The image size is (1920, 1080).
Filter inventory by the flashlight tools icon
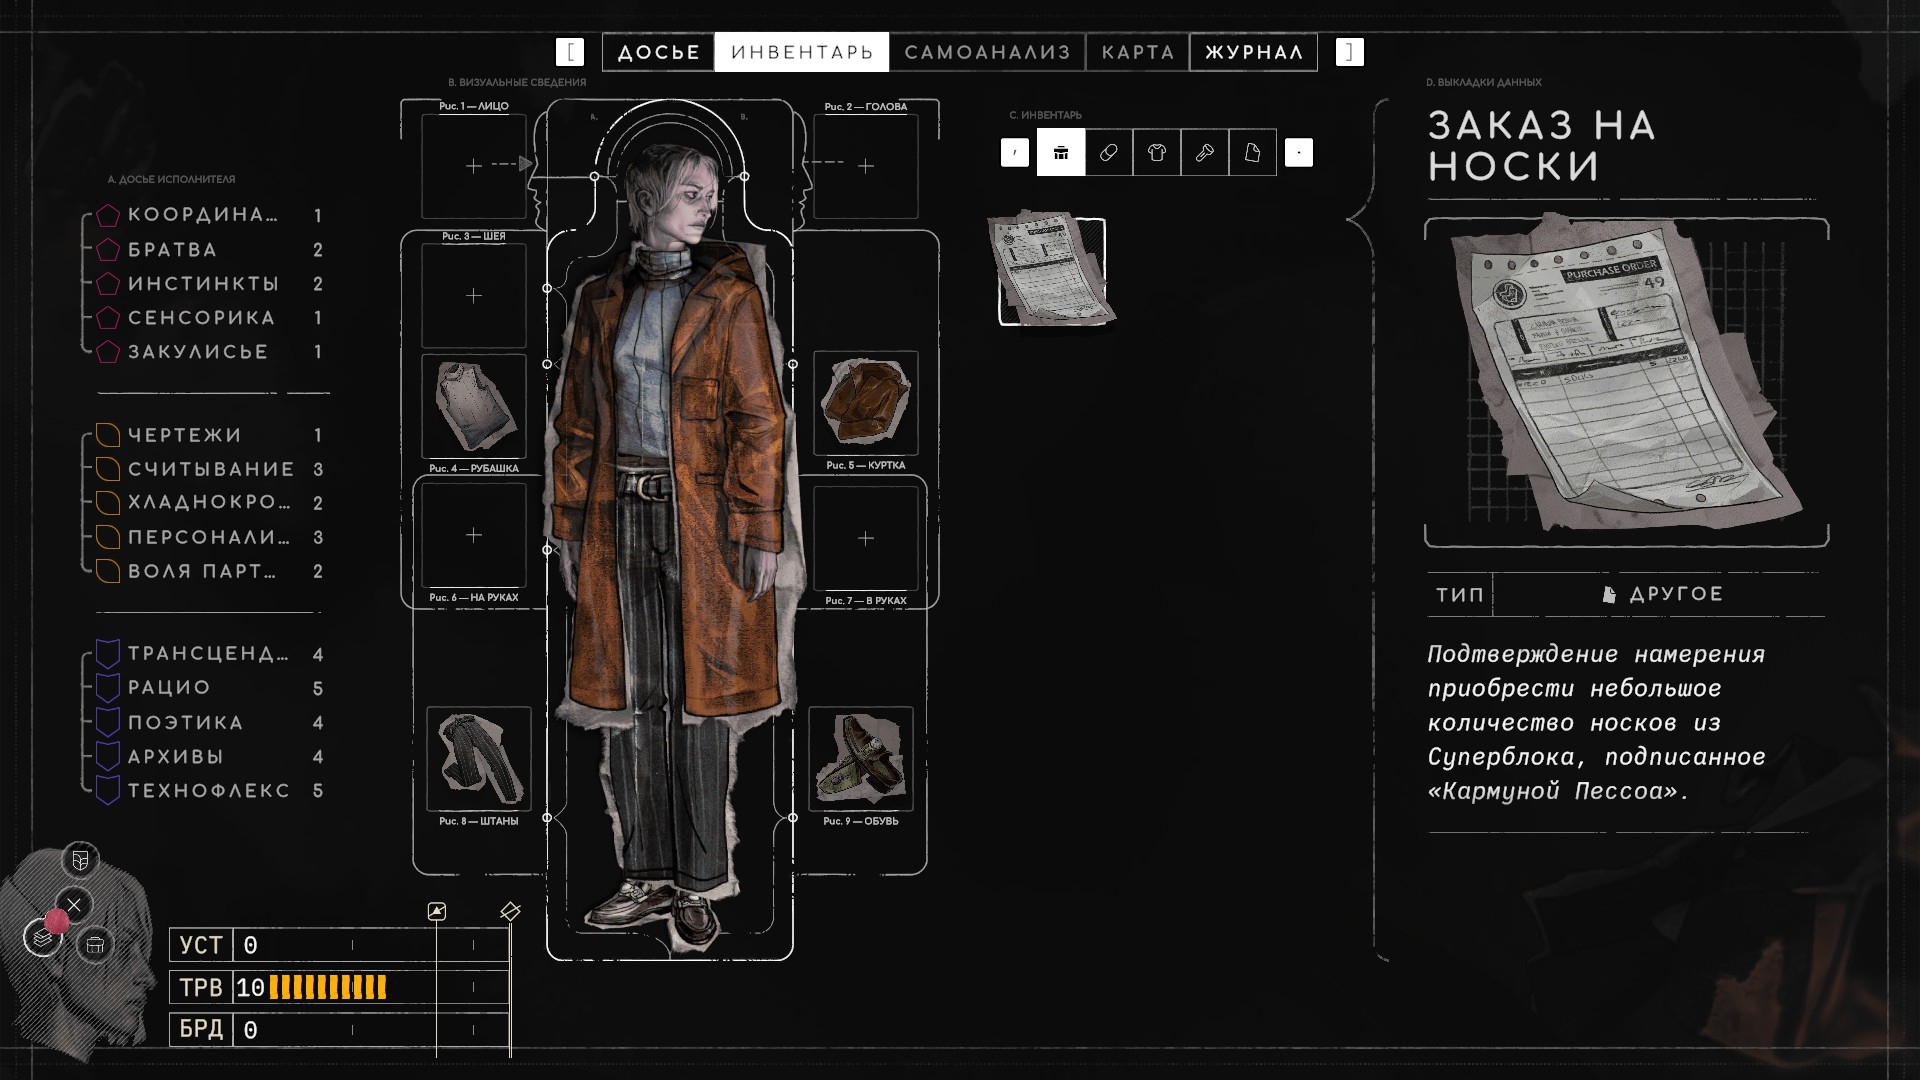(1205, 153)
